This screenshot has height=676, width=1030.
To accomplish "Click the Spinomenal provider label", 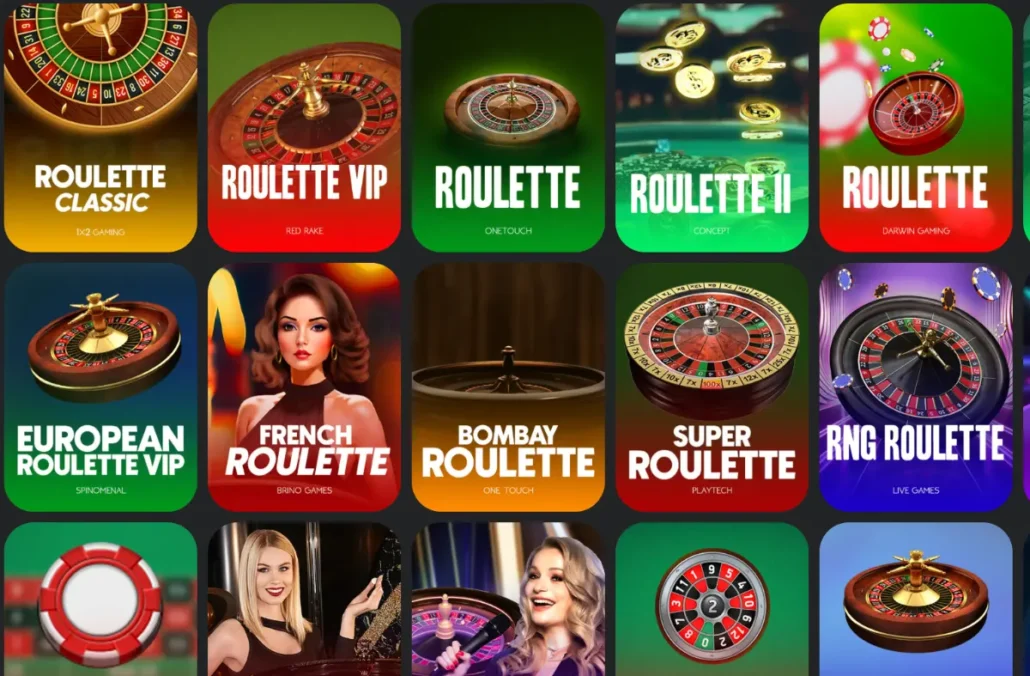I will click(x=101, y=490).
